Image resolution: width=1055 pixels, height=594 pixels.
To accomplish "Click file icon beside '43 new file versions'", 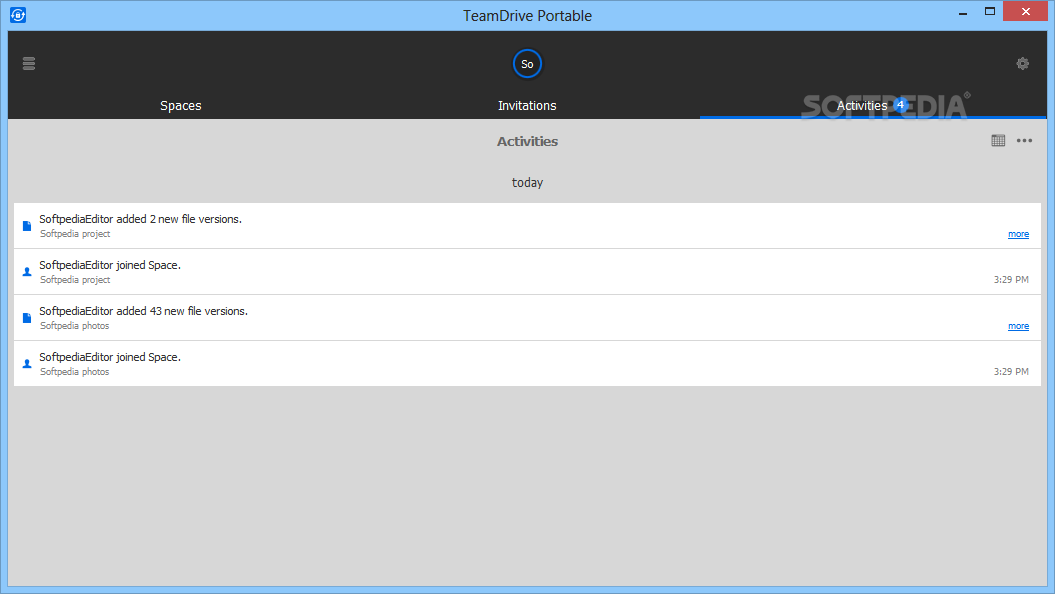I will (27, 318).
